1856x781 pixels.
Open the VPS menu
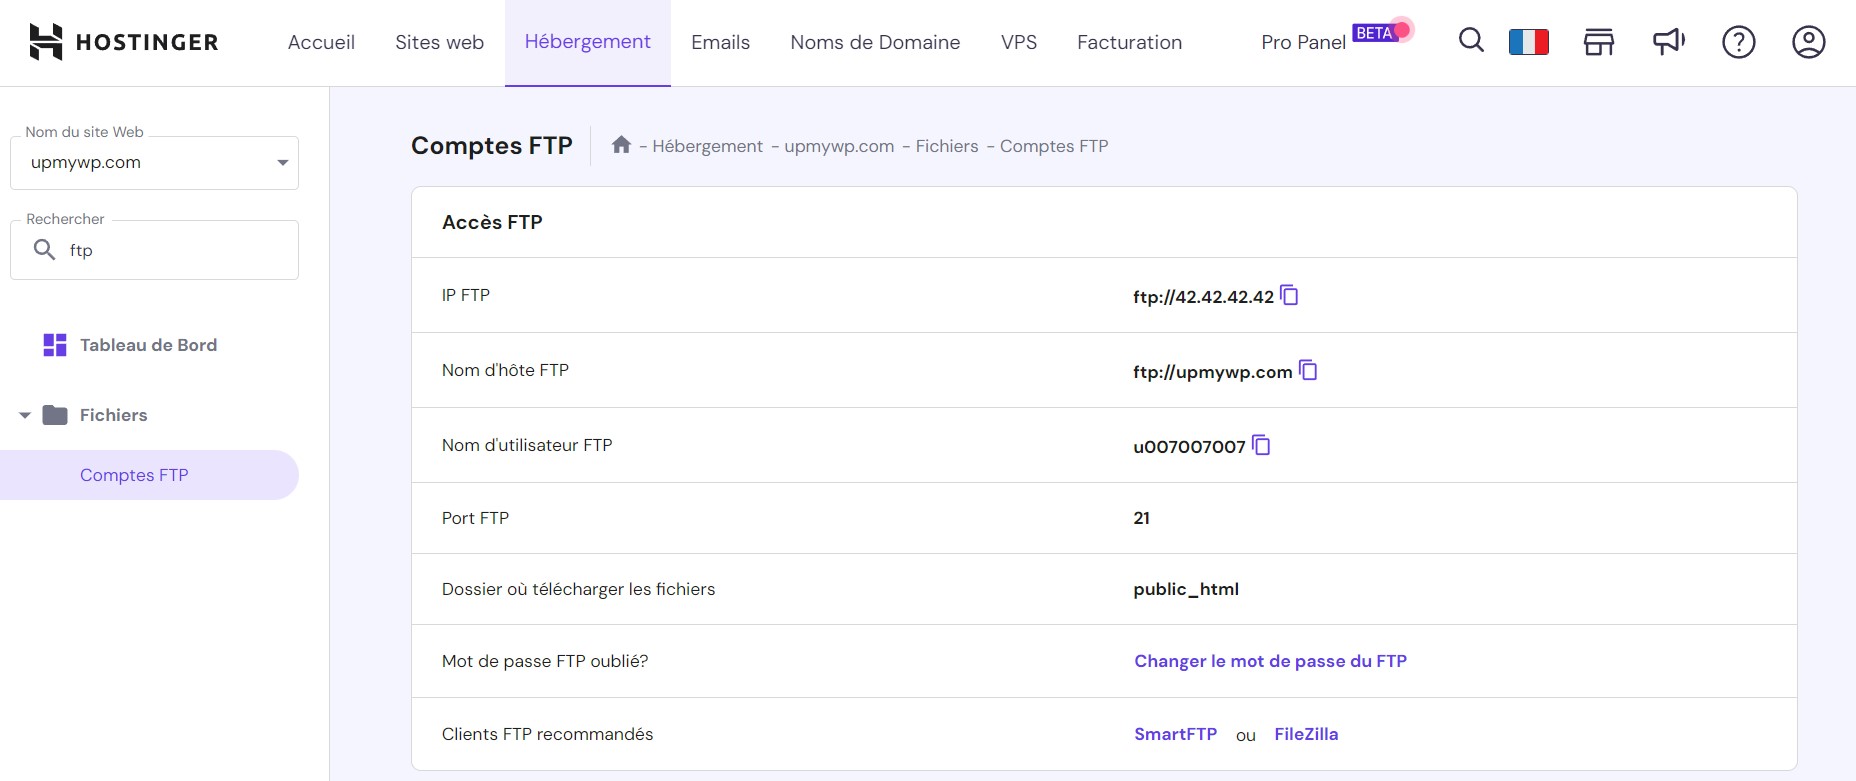click(1019, 42)
